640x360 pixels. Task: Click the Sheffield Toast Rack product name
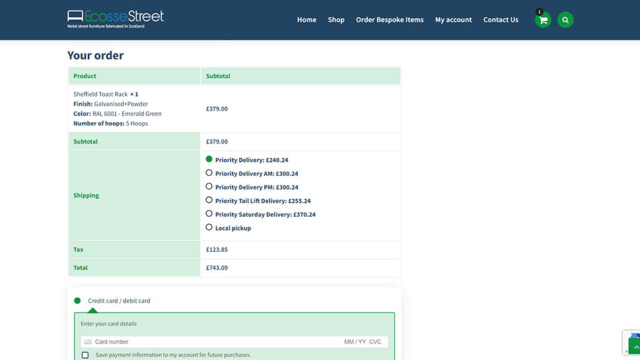click(100, 94)
